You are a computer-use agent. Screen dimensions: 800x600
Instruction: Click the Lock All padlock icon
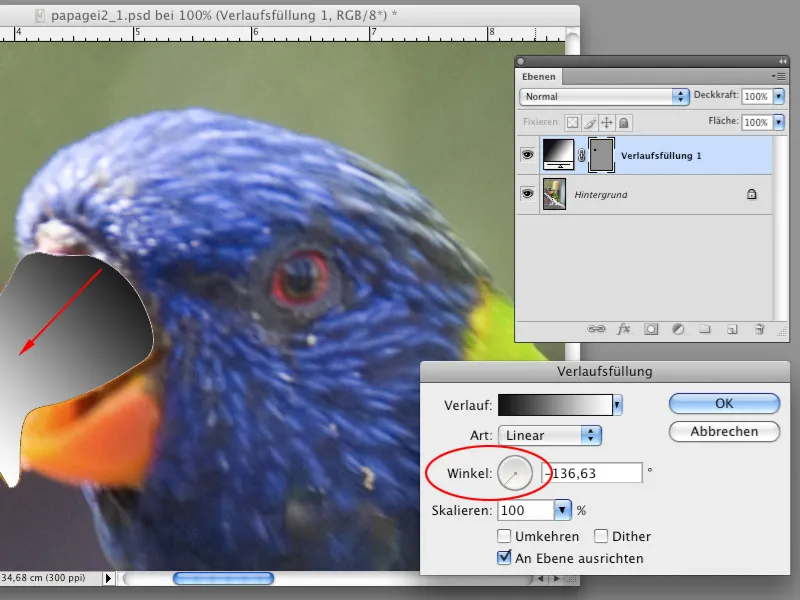point(624,122)
